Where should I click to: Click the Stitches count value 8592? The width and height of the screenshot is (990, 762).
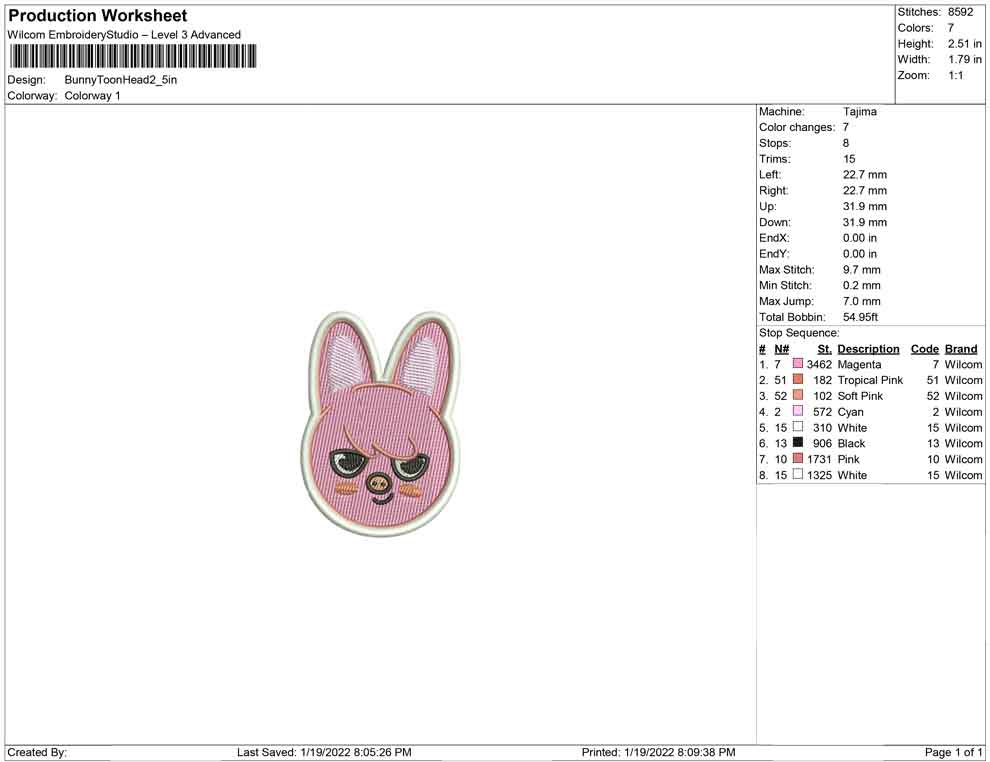tap(960, 12)
